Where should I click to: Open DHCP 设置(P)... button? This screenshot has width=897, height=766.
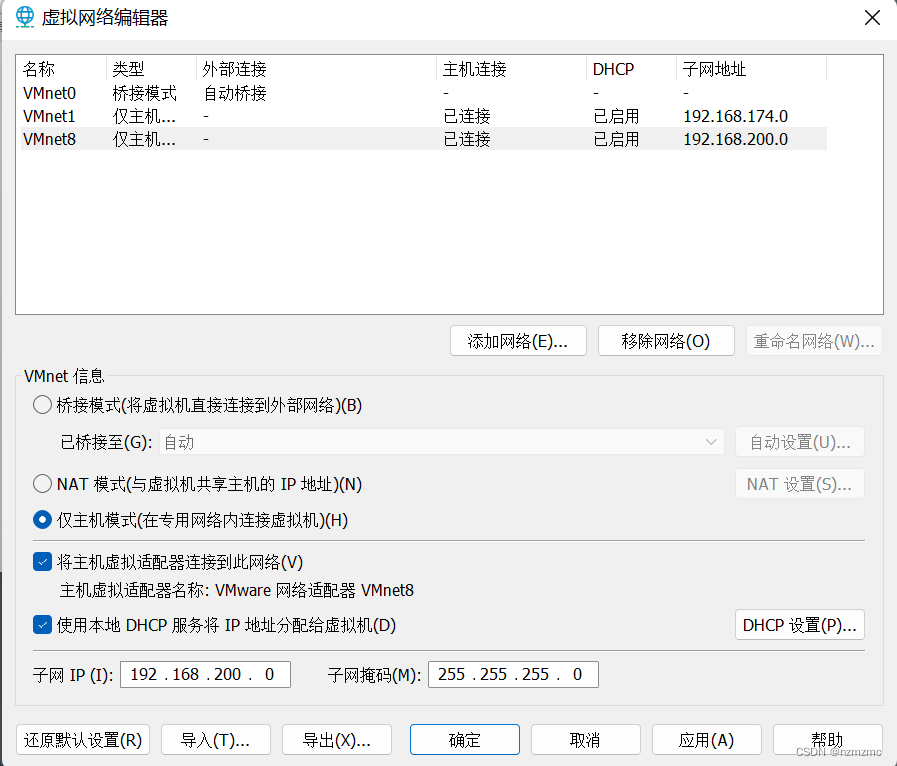(x=800, y=625)
